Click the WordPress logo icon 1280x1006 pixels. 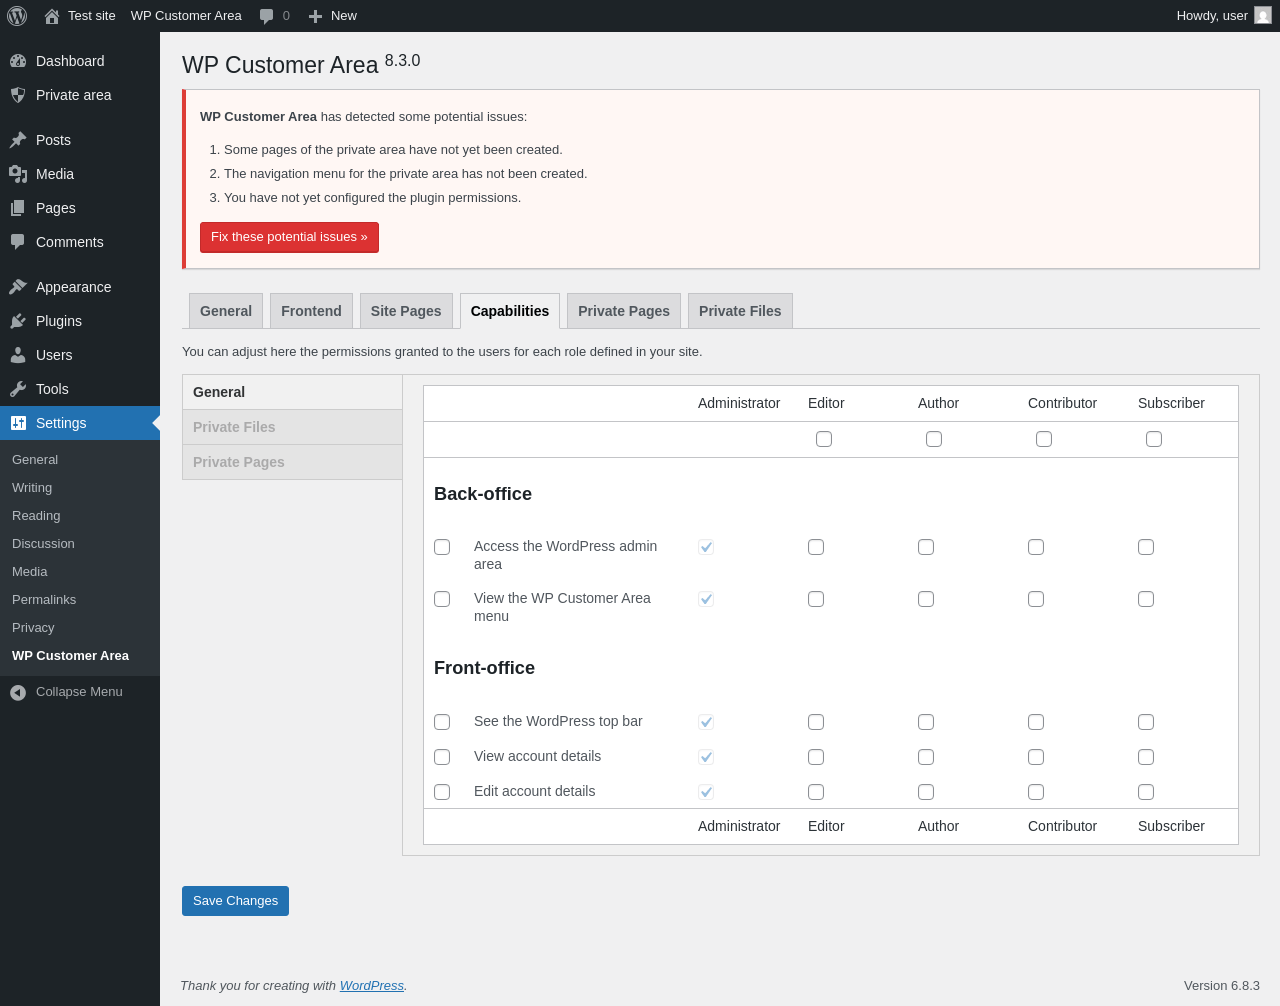click(x=17, y=16)
